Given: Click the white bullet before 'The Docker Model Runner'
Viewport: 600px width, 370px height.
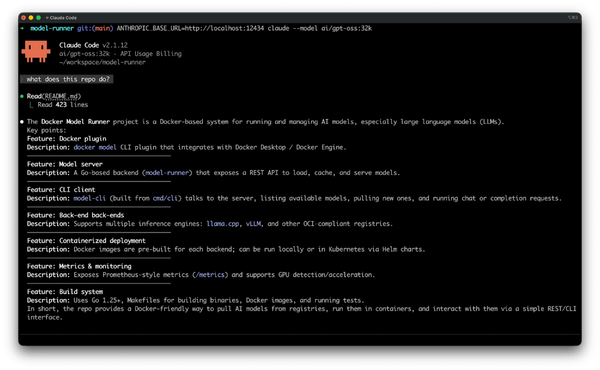Looking at the screenshot, I should tap(22, 122).
